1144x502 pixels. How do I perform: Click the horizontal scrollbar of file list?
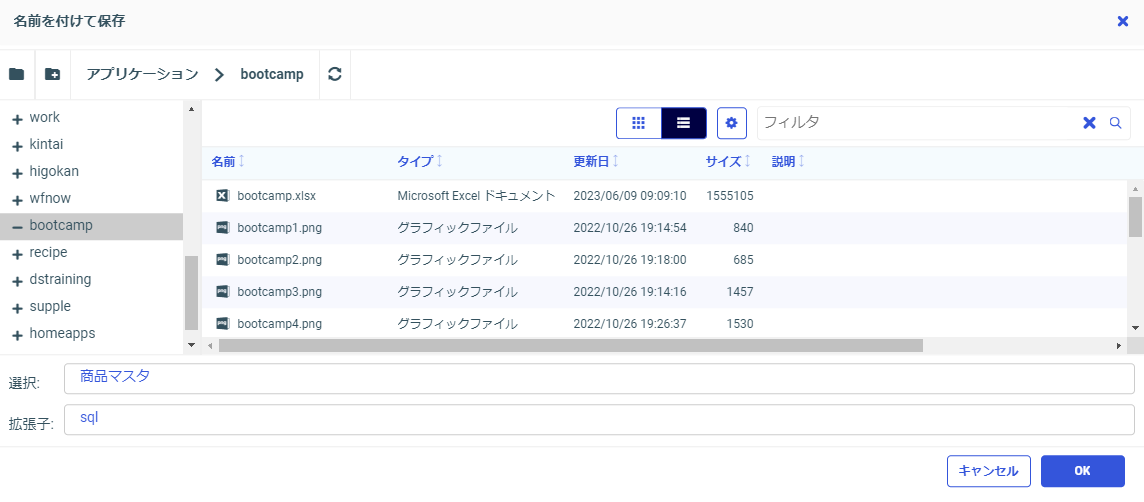click(x=570, y=346)
